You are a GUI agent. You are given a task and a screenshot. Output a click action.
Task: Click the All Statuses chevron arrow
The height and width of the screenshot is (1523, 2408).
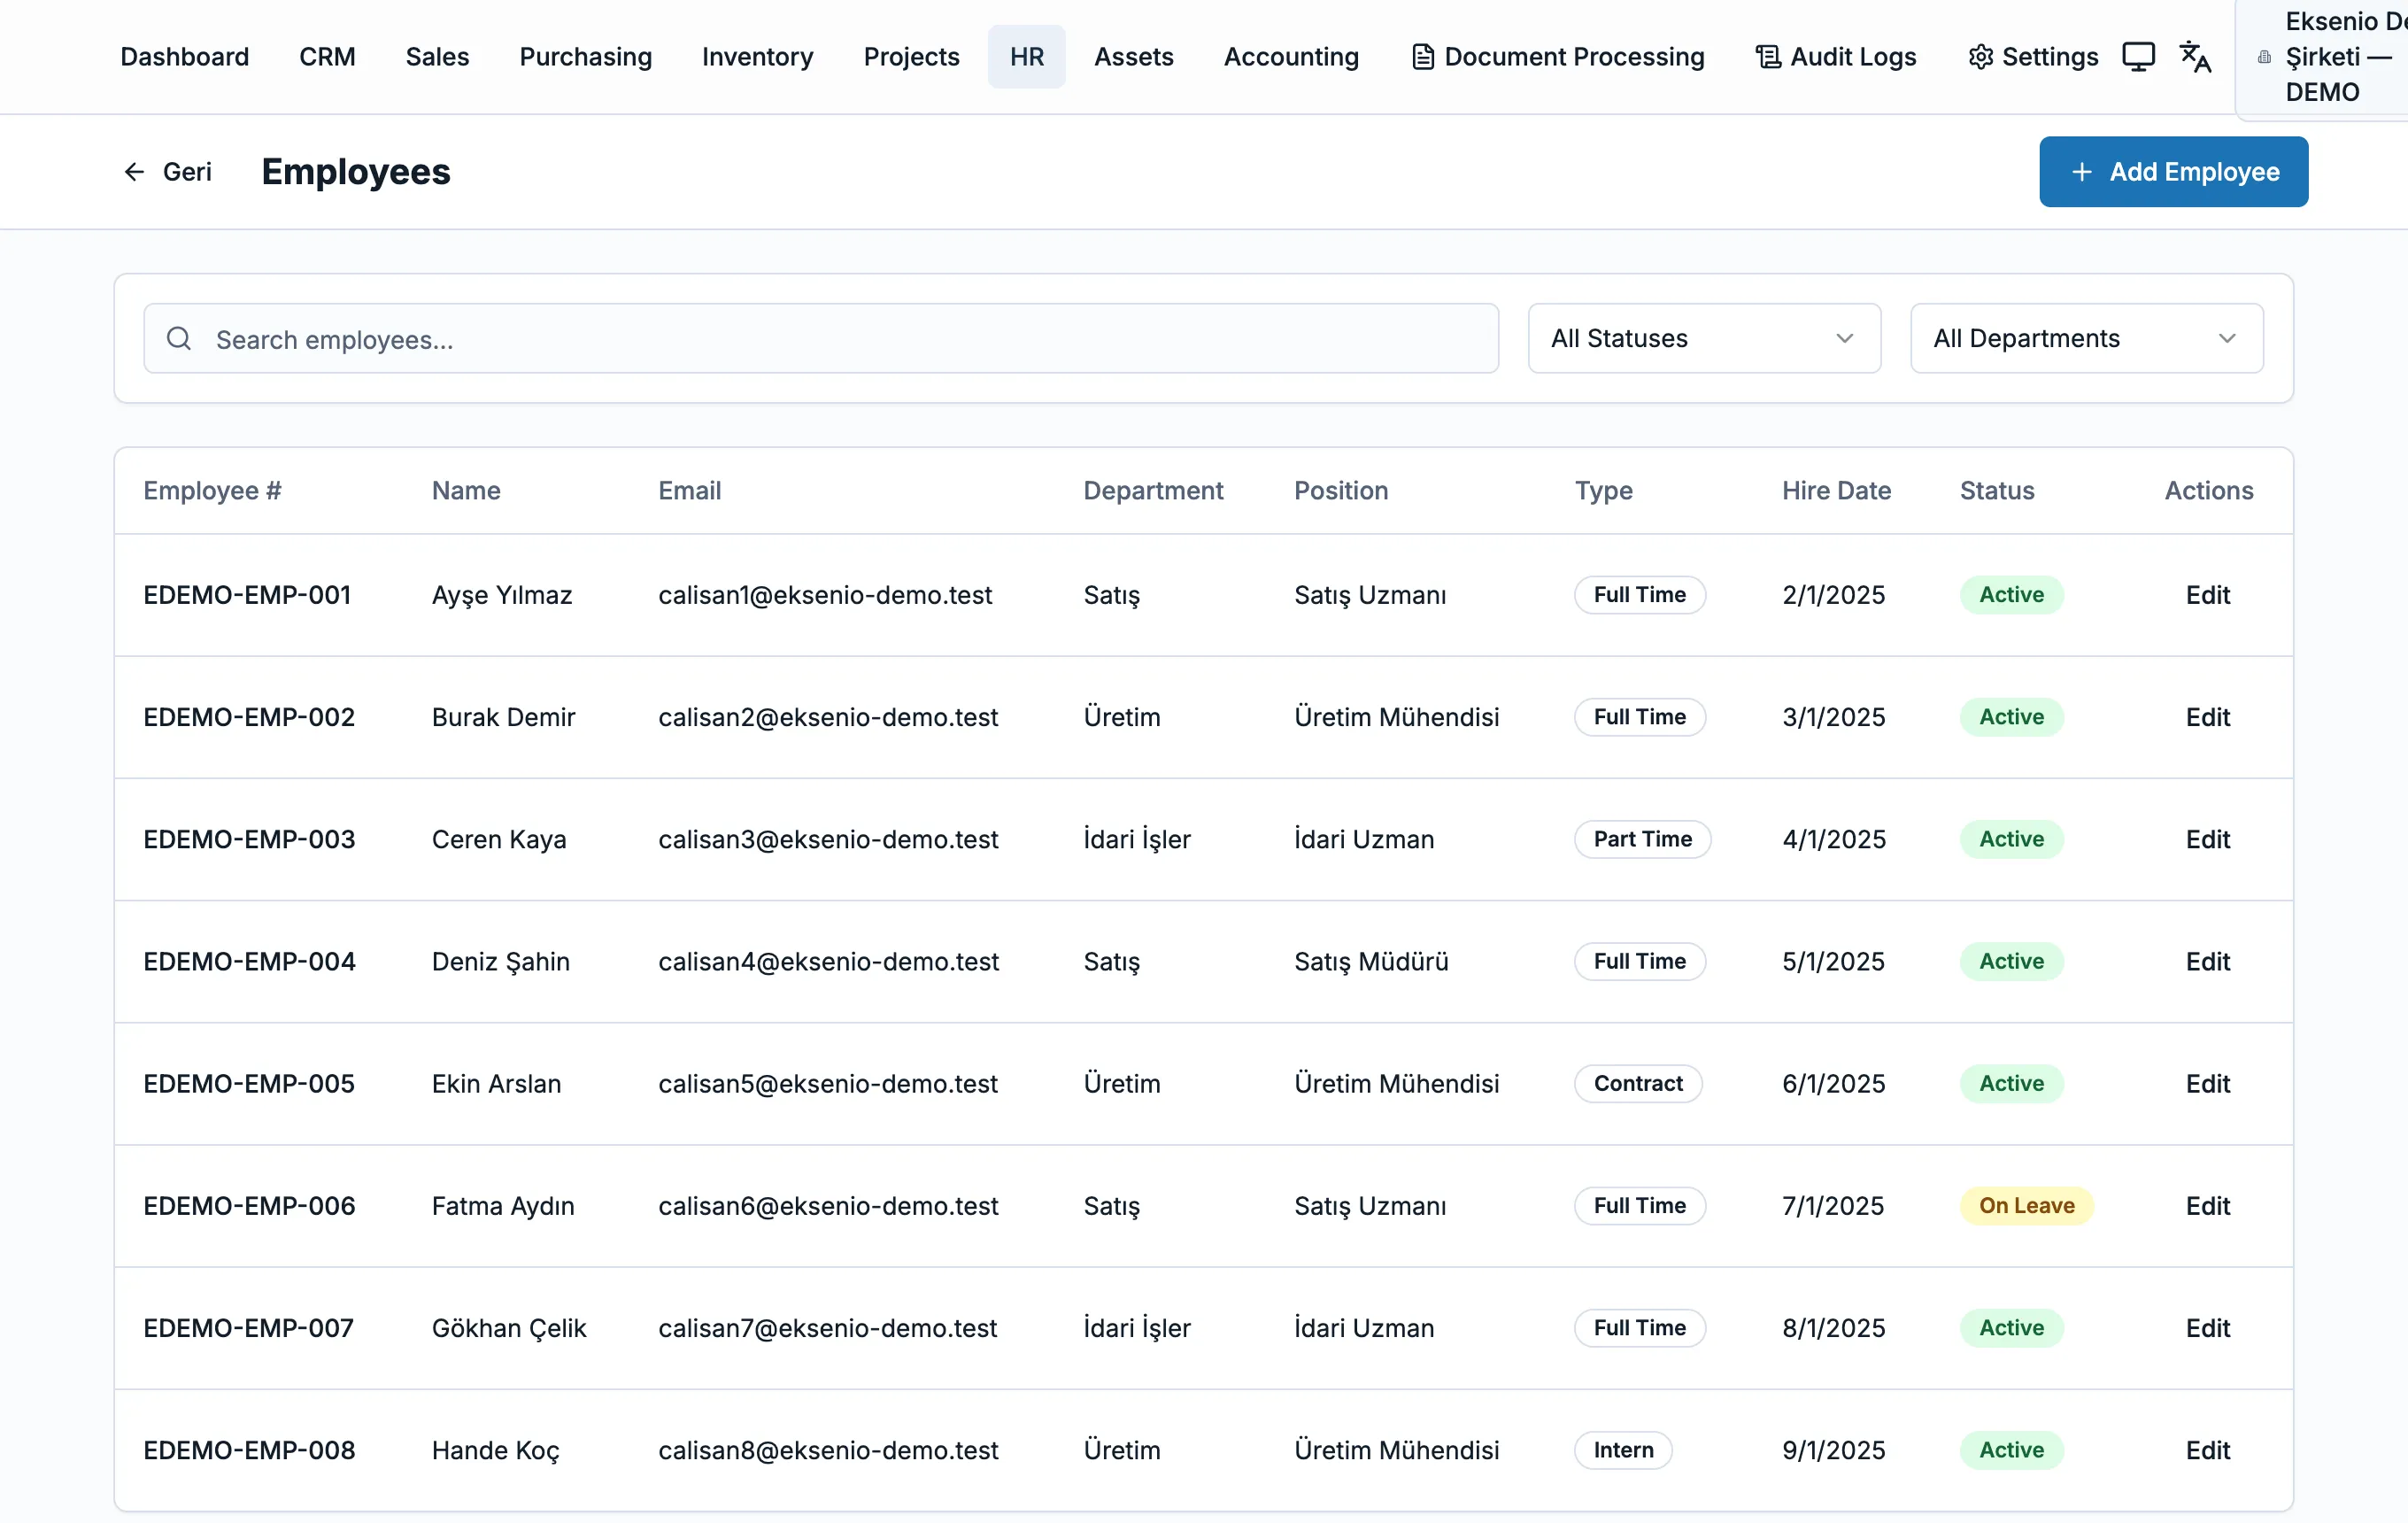[x=1844, y=339]
